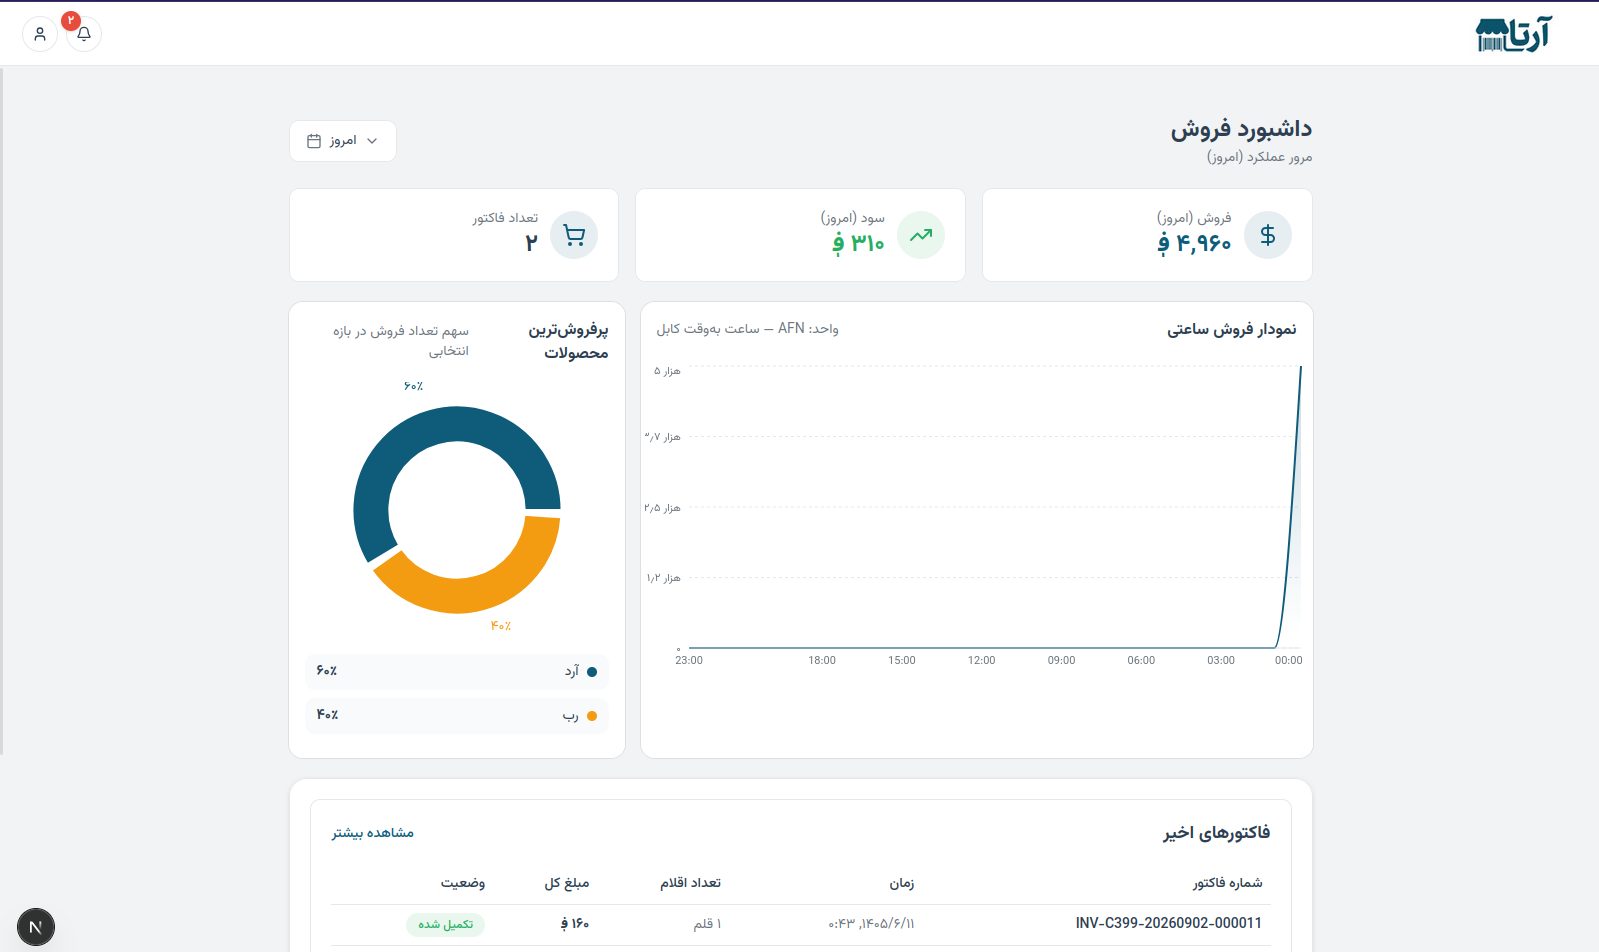Viewport: 1599px width, 952px height.
Task: Click invoice number INV-C399-20260902-000011
Action: (1169, 923)
